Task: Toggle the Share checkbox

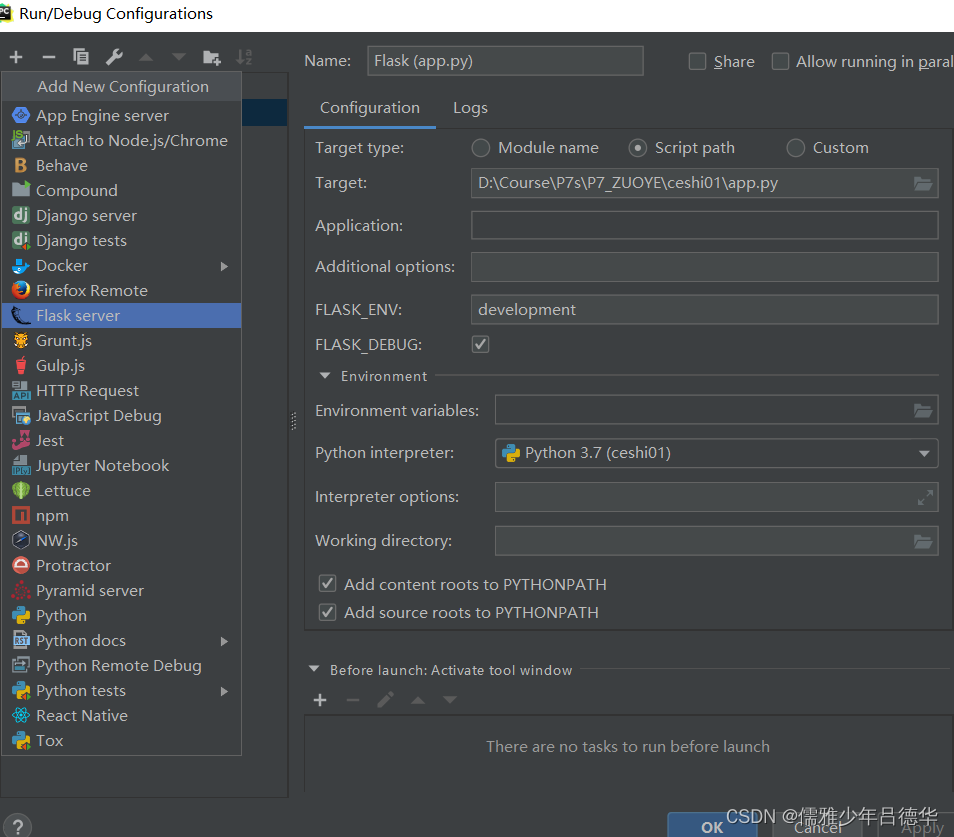Action: (697, 61)
